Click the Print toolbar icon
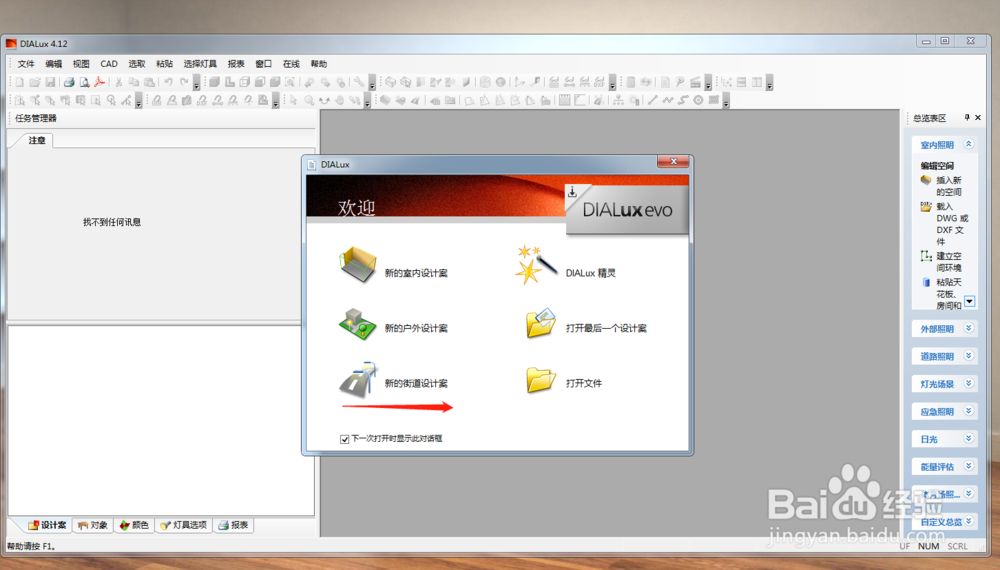The width and height of the screenshot is (1000, 570). click(x=69, y=82)
